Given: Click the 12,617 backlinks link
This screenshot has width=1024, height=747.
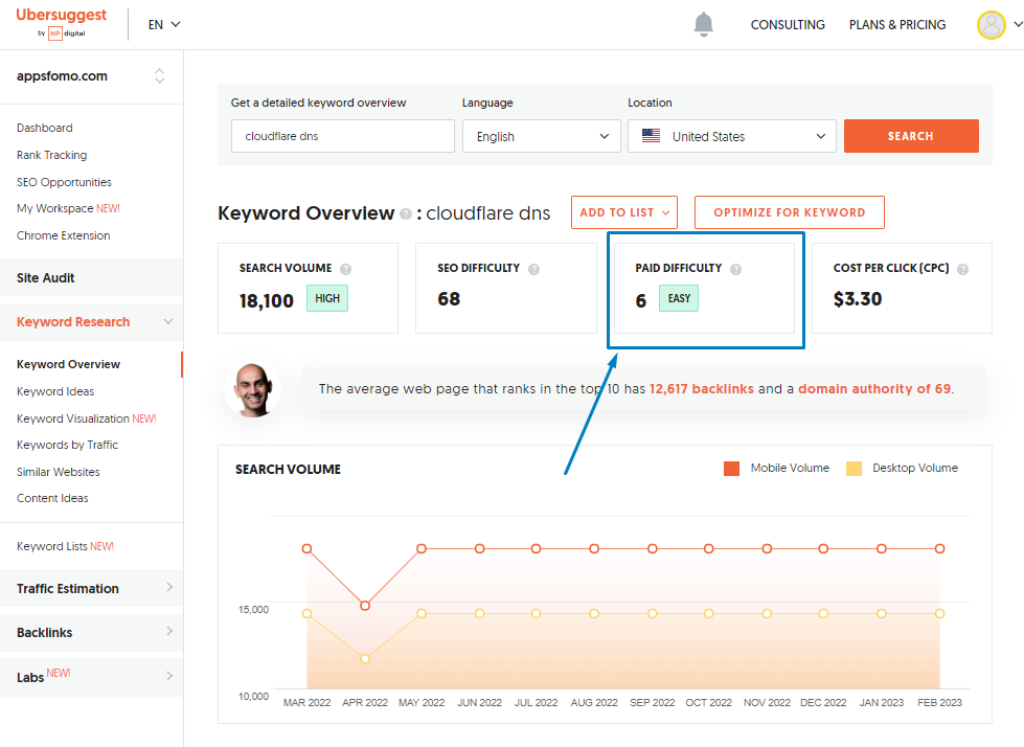Looking at the screenshot, I should click(x=701, y=389).
